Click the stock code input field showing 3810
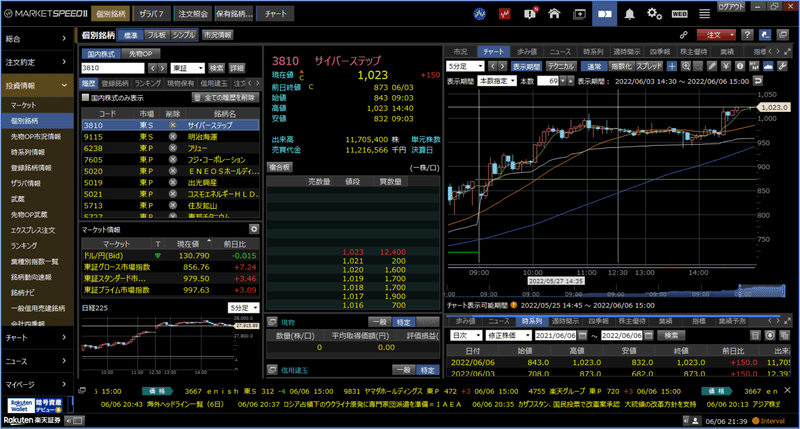This screenshot has width=800, height=429. pyautogui.click(x=113, y=68)
